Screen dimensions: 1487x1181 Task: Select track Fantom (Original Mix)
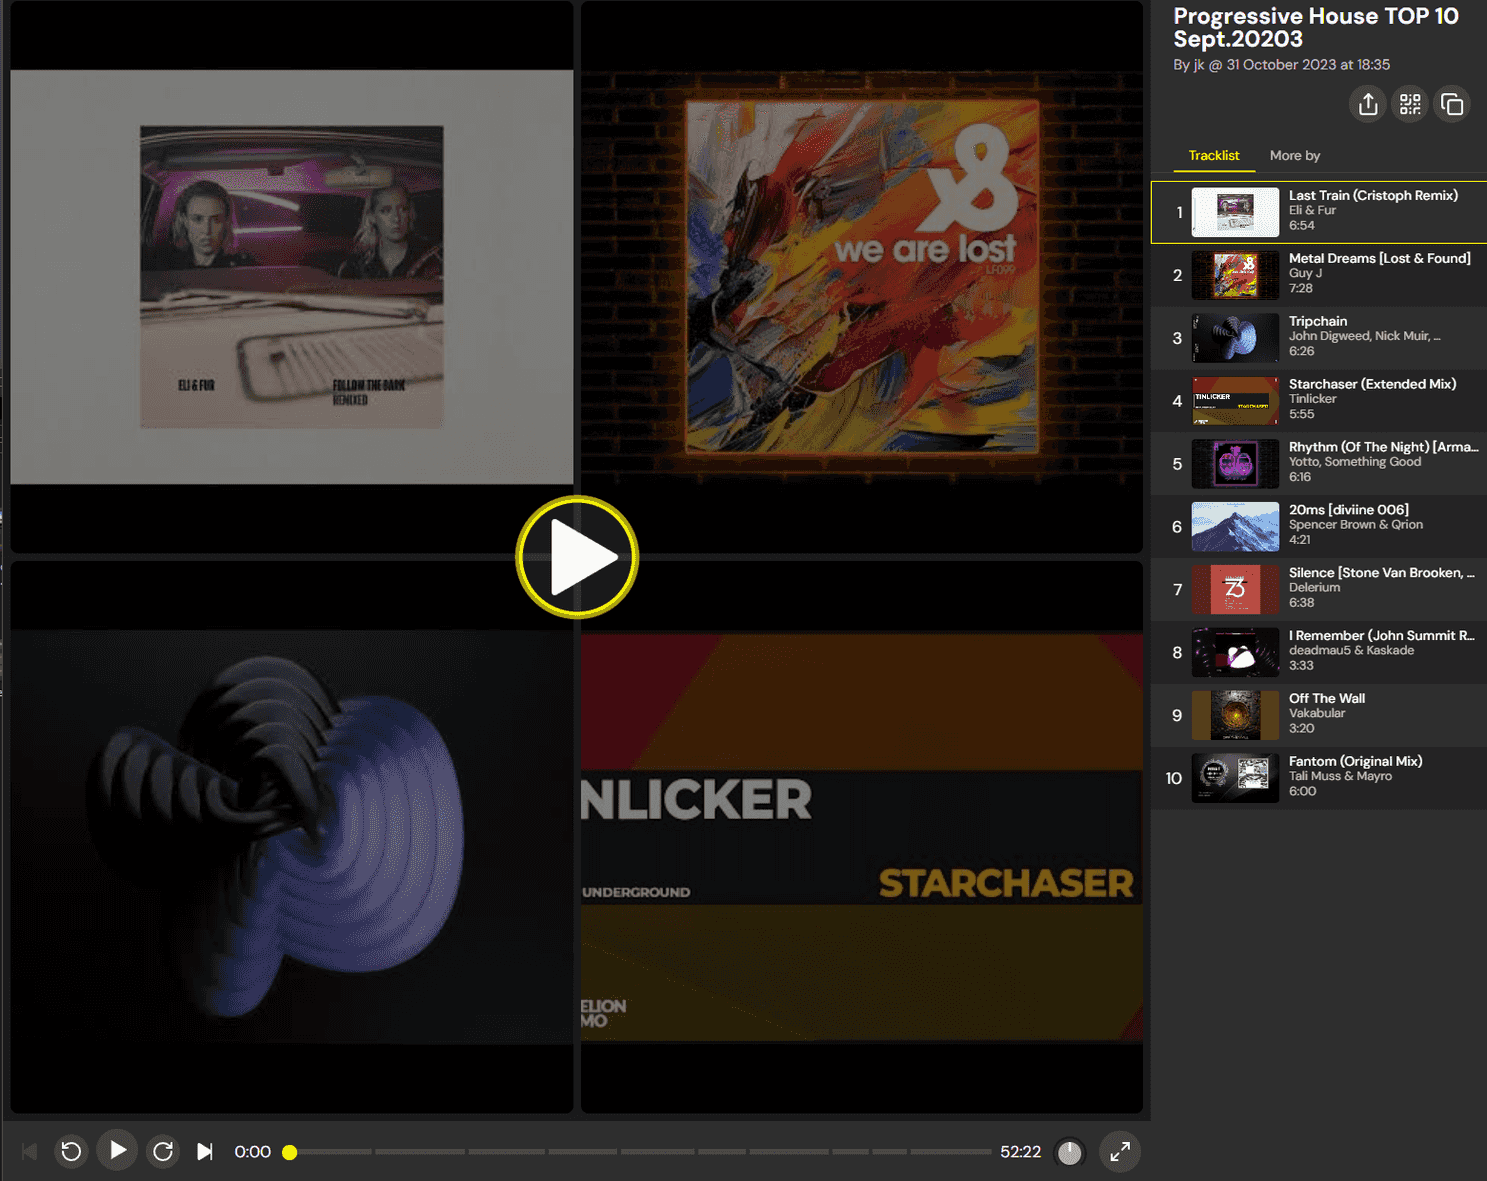(1319, 779)
